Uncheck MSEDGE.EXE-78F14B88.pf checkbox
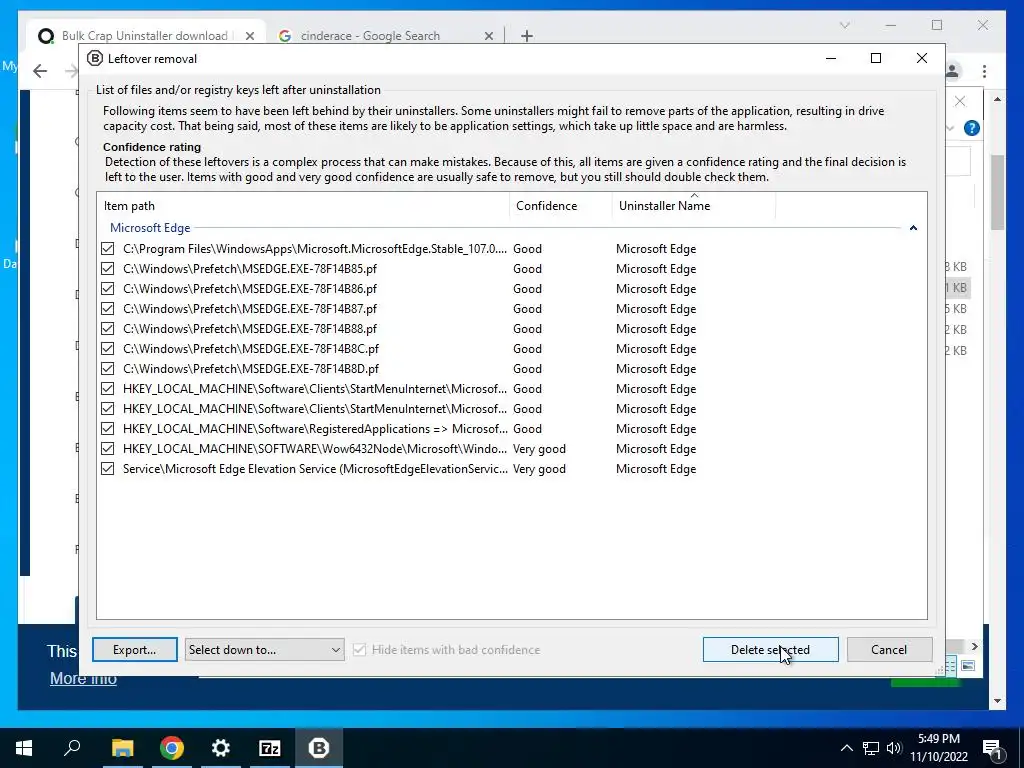 pyautogui.click(x=108, y=328)
